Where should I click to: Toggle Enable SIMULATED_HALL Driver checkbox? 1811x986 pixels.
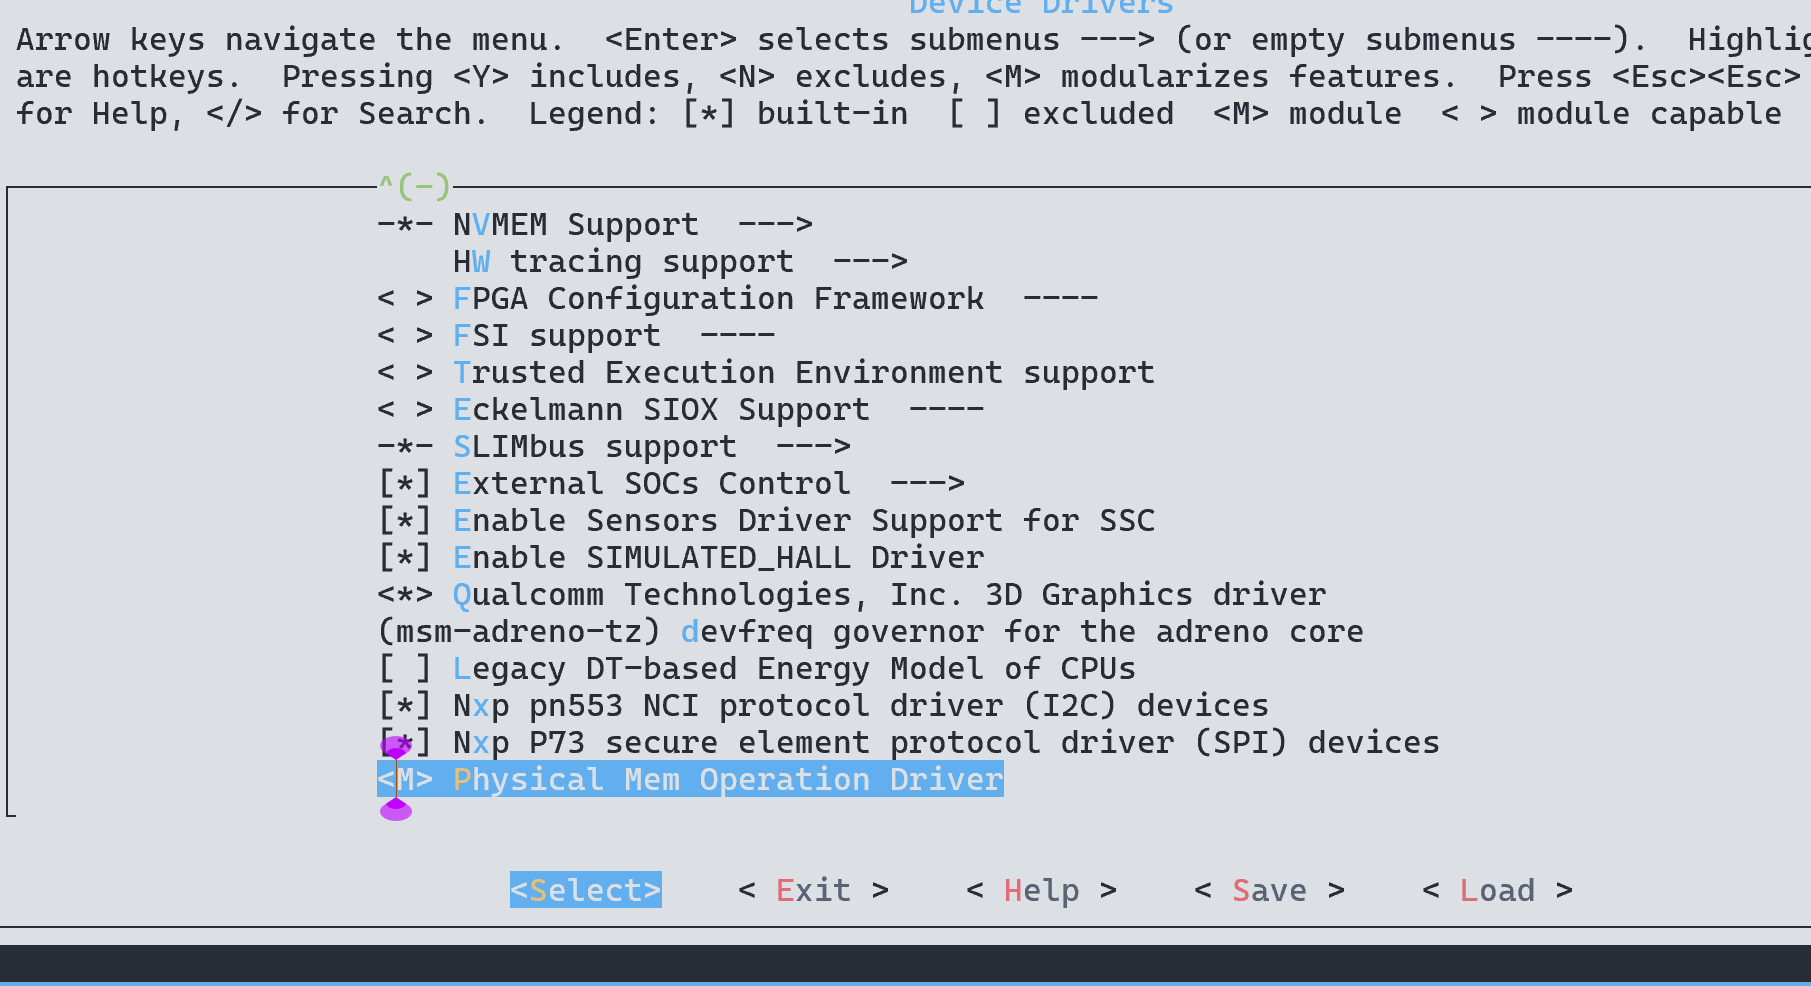tap(405, 558)
